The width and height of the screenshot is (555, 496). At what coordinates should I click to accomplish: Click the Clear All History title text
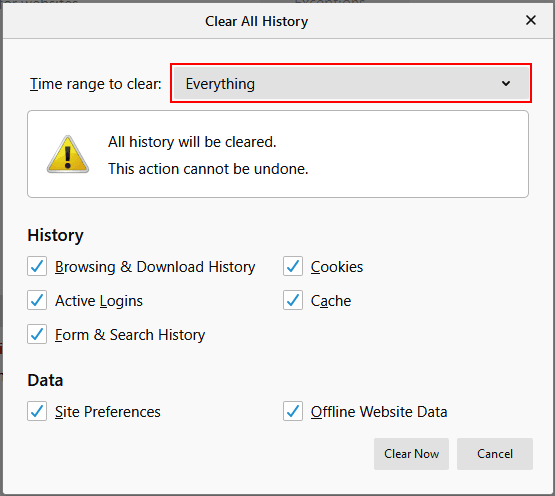[257, 21]
